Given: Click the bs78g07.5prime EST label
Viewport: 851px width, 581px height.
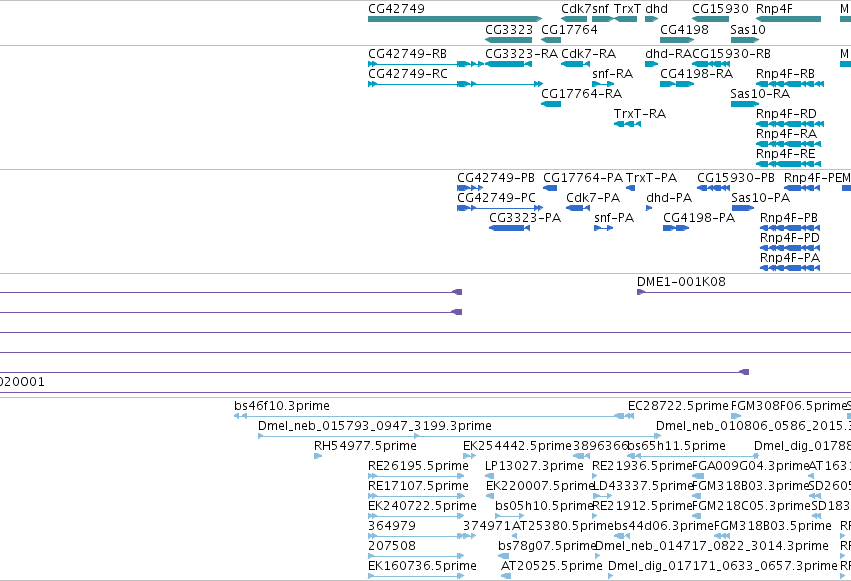Looking at the screenshot, I should point(547,547).
